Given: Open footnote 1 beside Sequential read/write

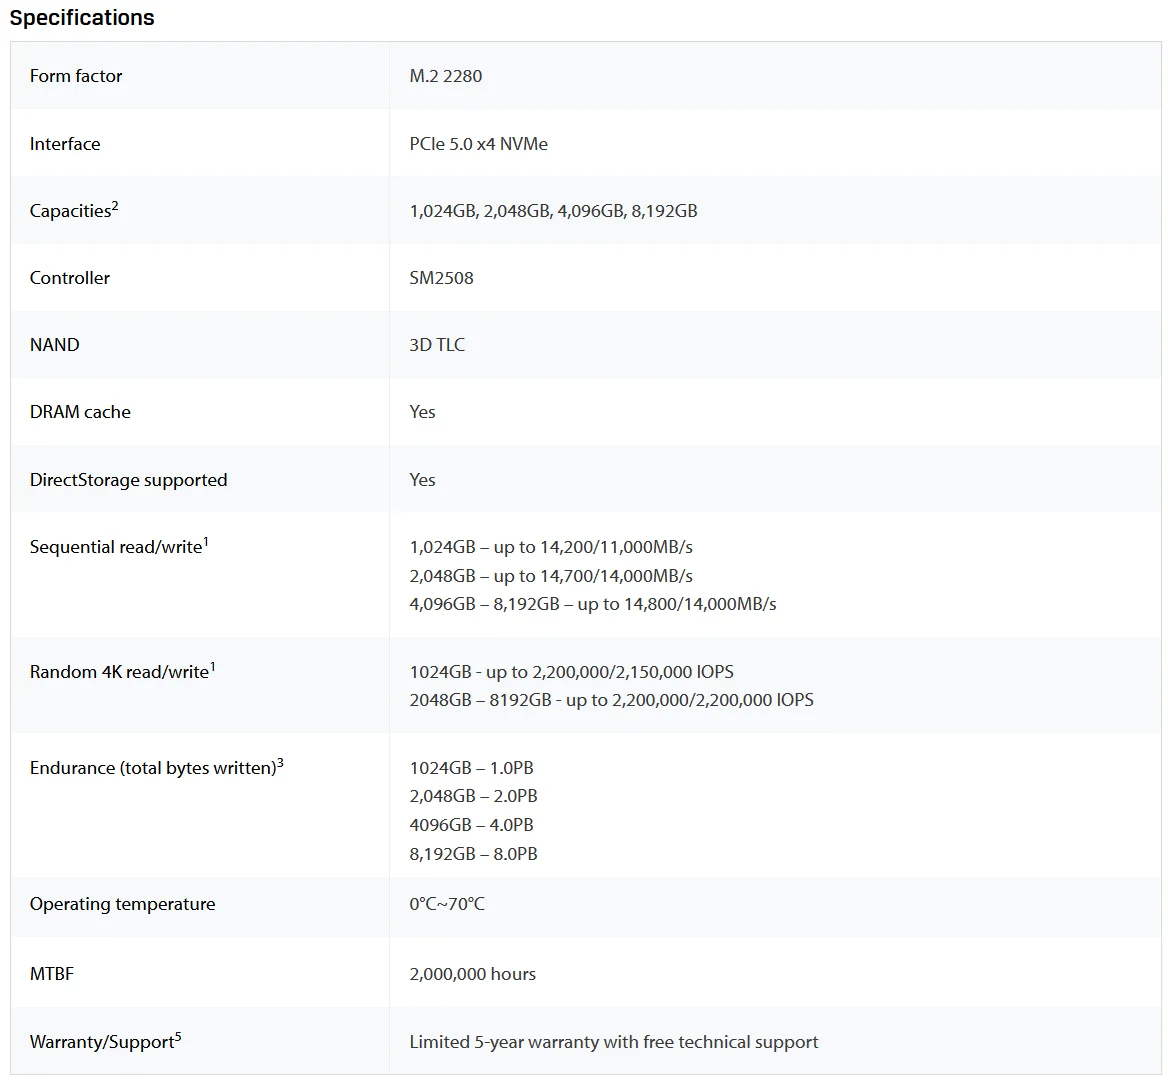Looking at the screenshot, I should (206, 542).
